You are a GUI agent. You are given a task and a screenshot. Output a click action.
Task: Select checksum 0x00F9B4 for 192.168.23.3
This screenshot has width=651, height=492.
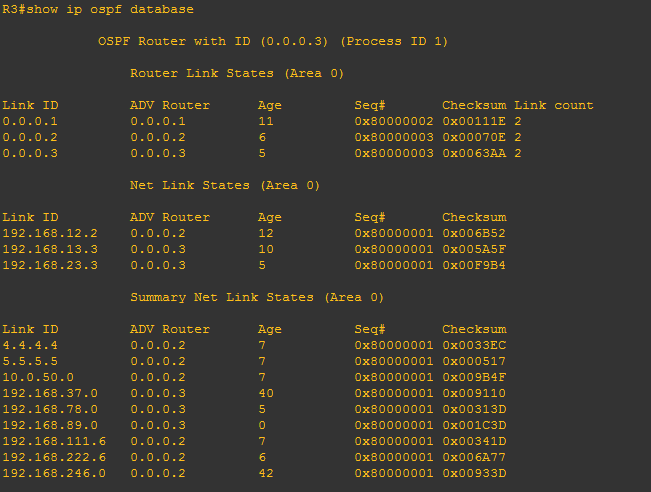point(474,265)
